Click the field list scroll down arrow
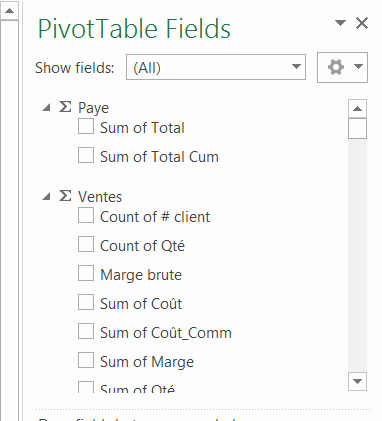Image resolution: width=382 pixels, height=421 pixels. 357,381
